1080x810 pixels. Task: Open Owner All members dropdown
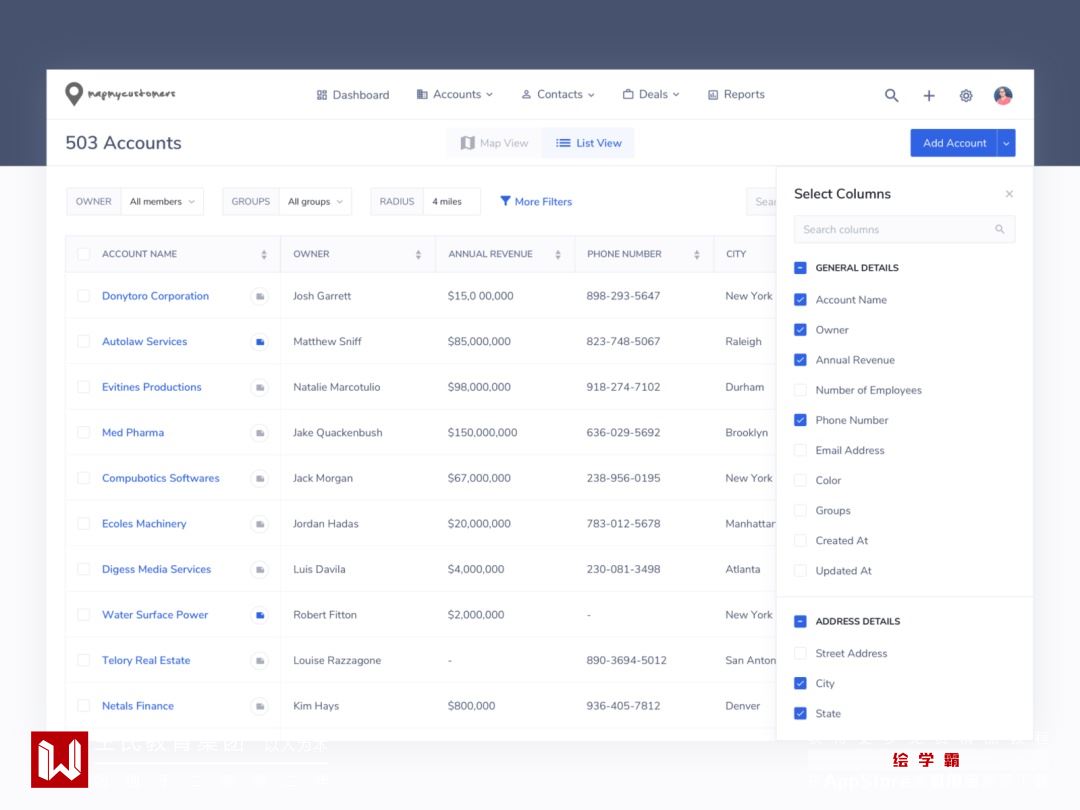click(x=163, y=202)
